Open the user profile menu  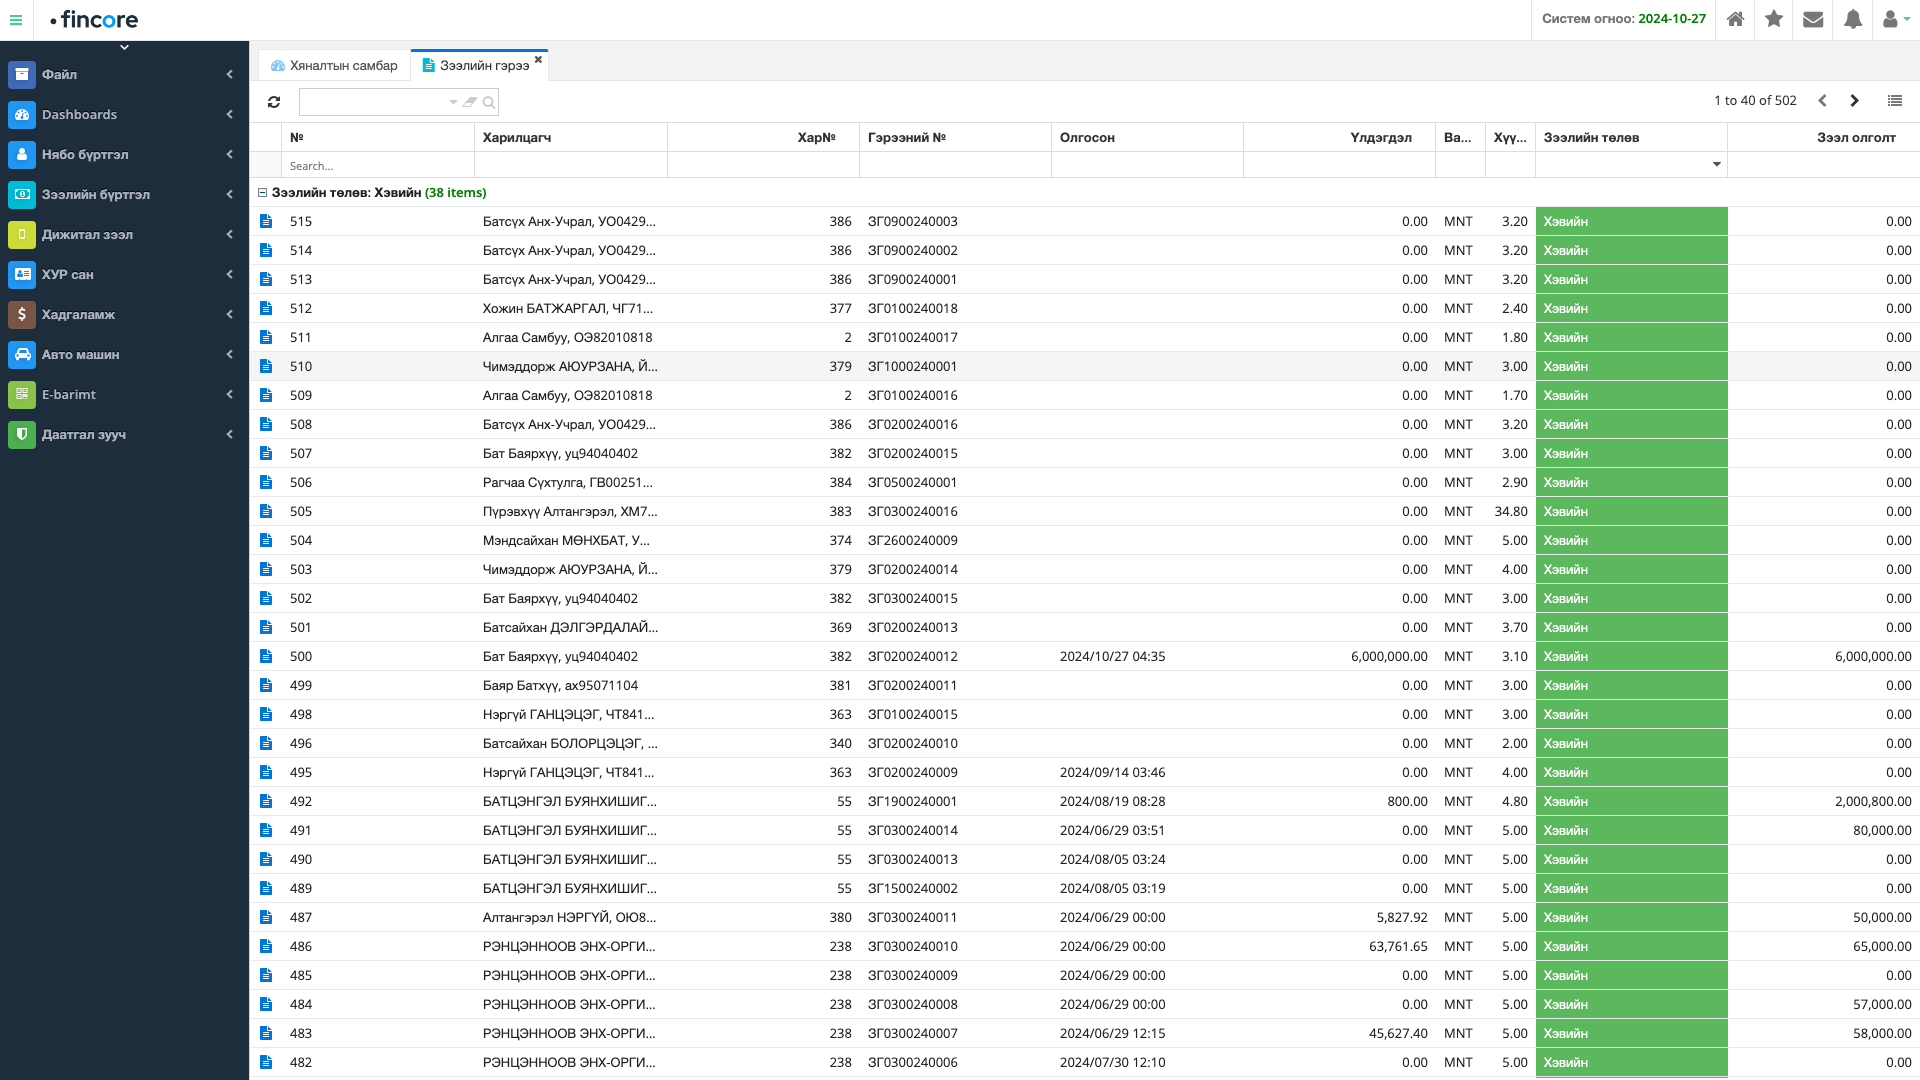click(1896, 19)
